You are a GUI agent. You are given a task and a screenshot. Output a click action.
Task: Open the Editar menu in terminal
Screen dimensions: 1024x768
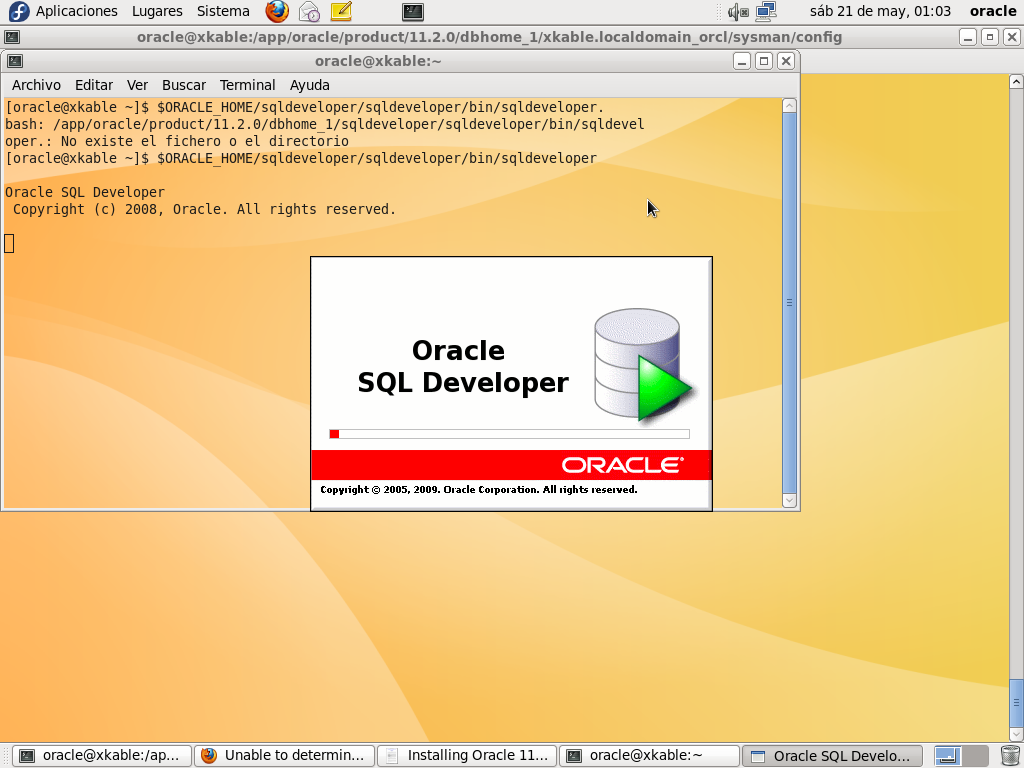click(x=93, y=85)
